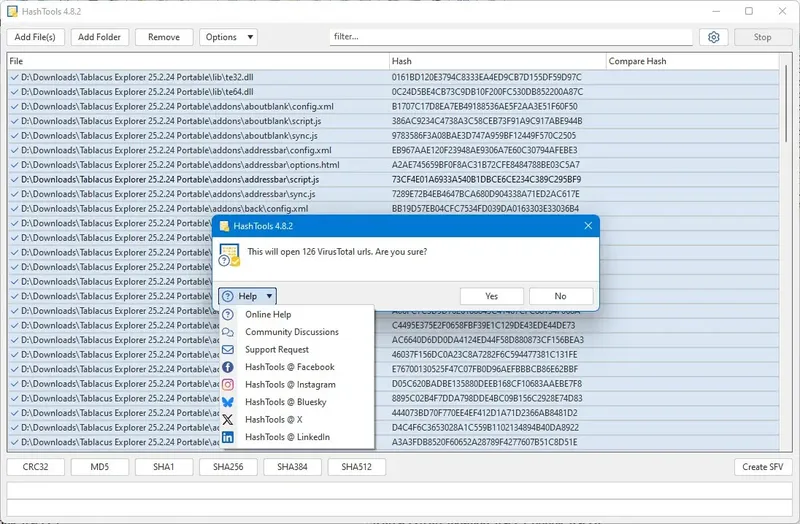The image size is (800, 524).
Task: Click the HashTools app icon in main title bar
Action: point(12,11)
